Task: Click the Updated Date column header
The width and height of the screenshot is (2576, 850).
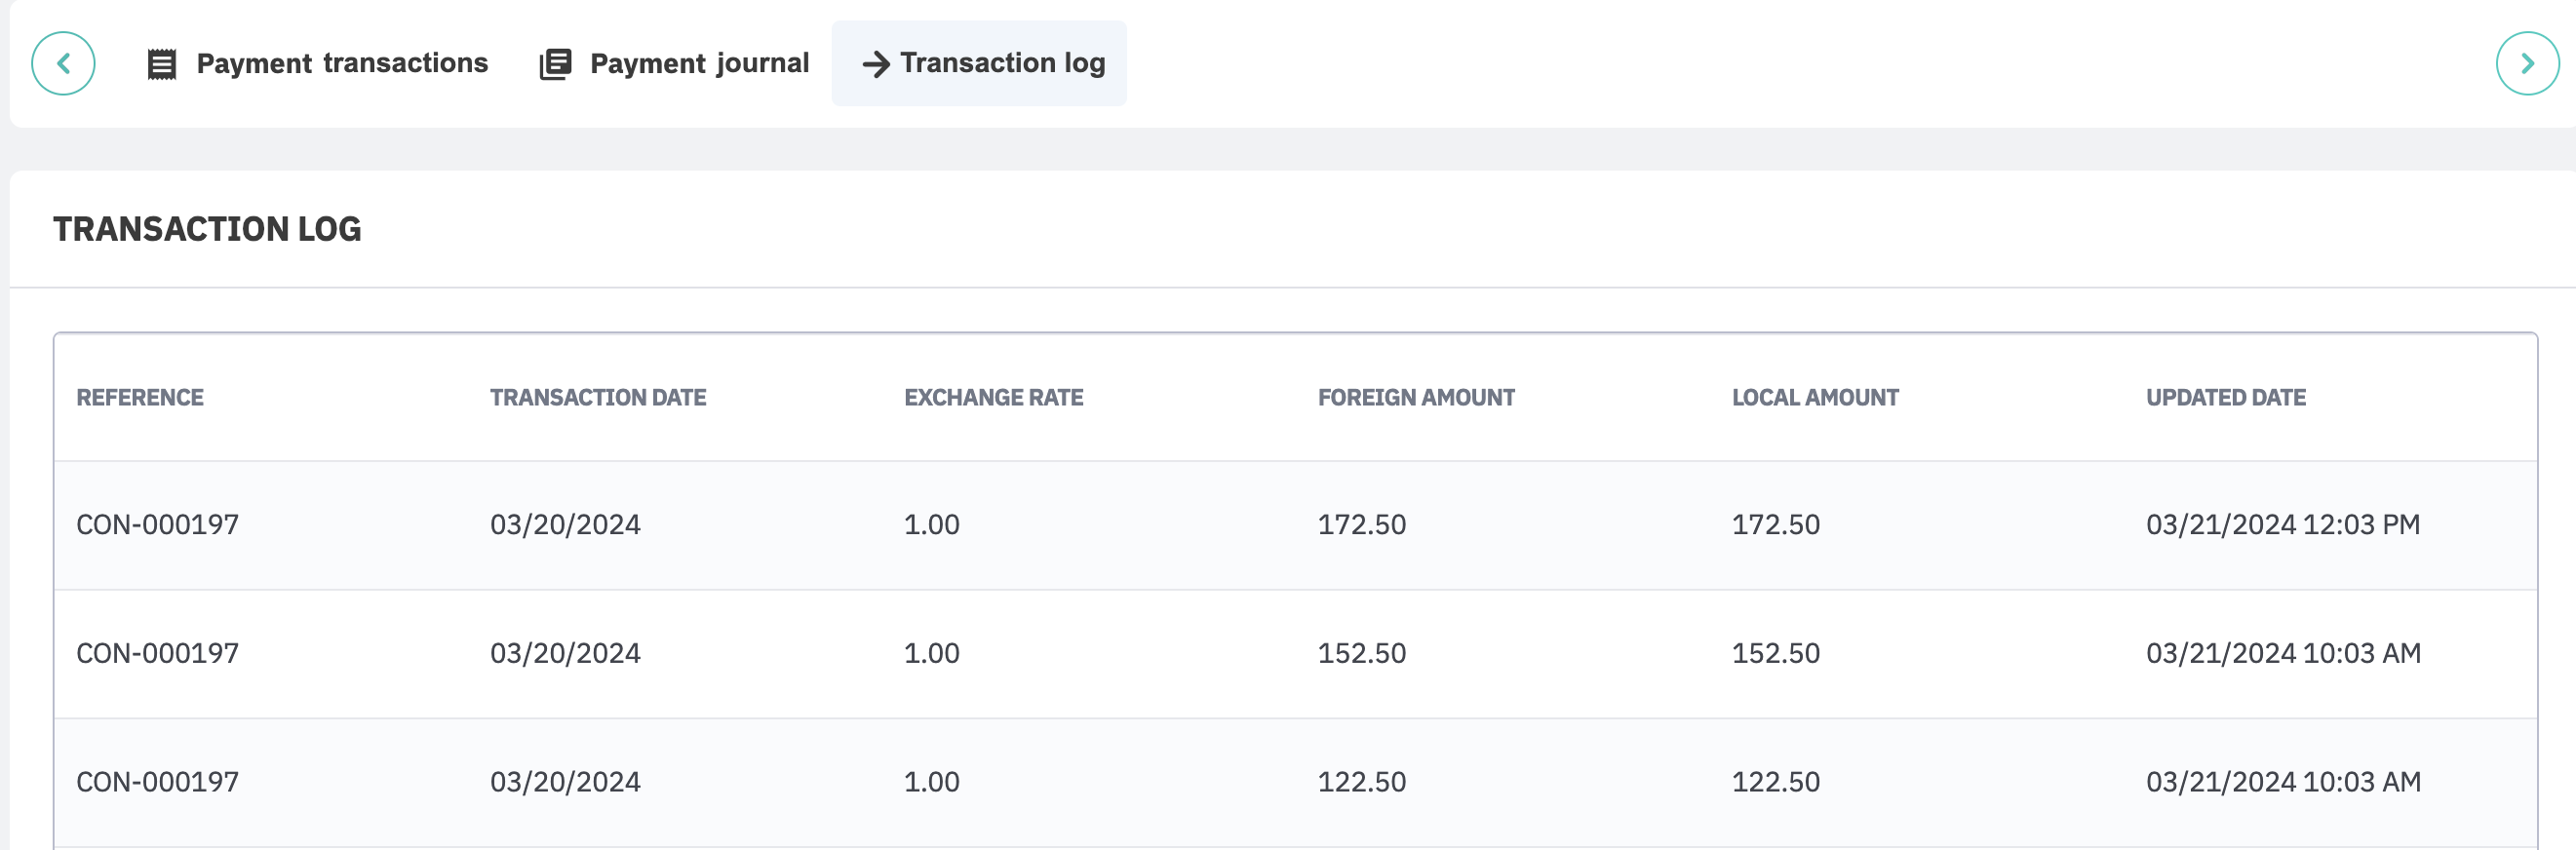Action: tap(2226, 398)
